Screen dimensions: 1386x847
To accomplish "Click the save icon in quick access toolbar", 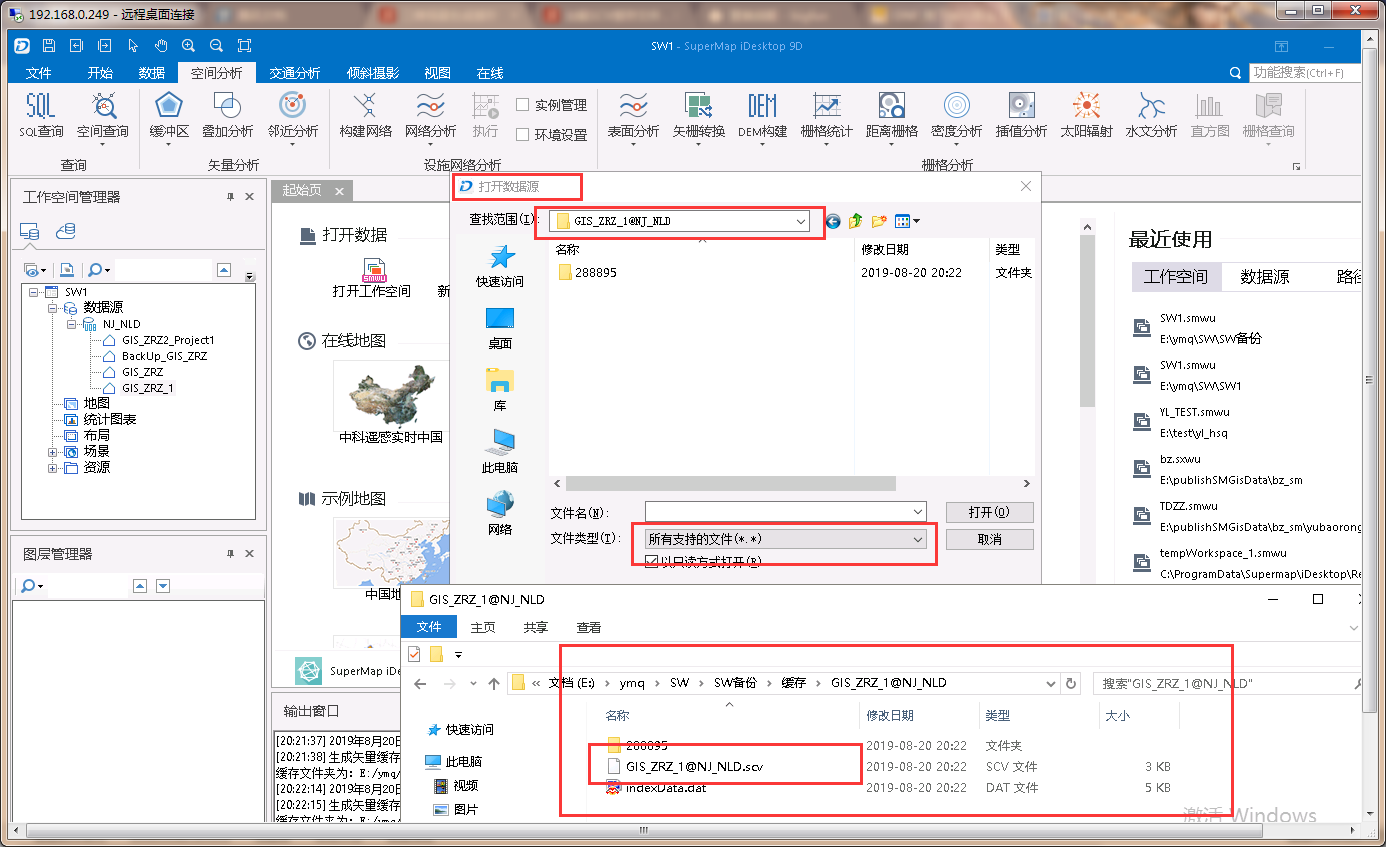I will pos(48,46).
